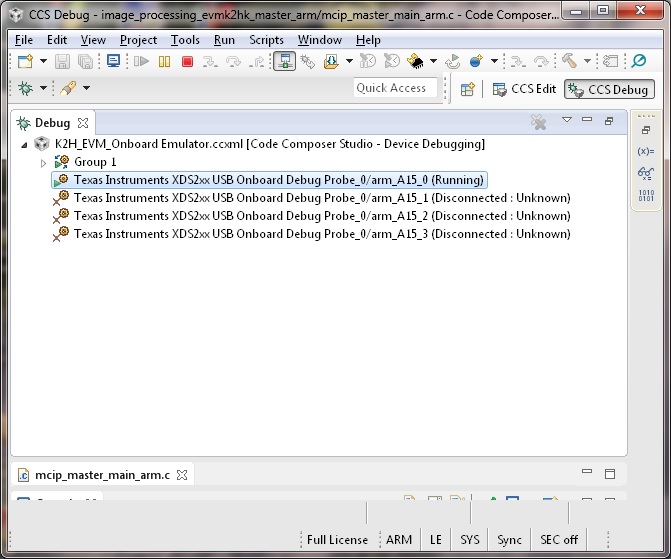Viewport: 671px width, 559px height.
Task: Open the Debug view menu dropdown arrow
Action: tap(567, 121)
